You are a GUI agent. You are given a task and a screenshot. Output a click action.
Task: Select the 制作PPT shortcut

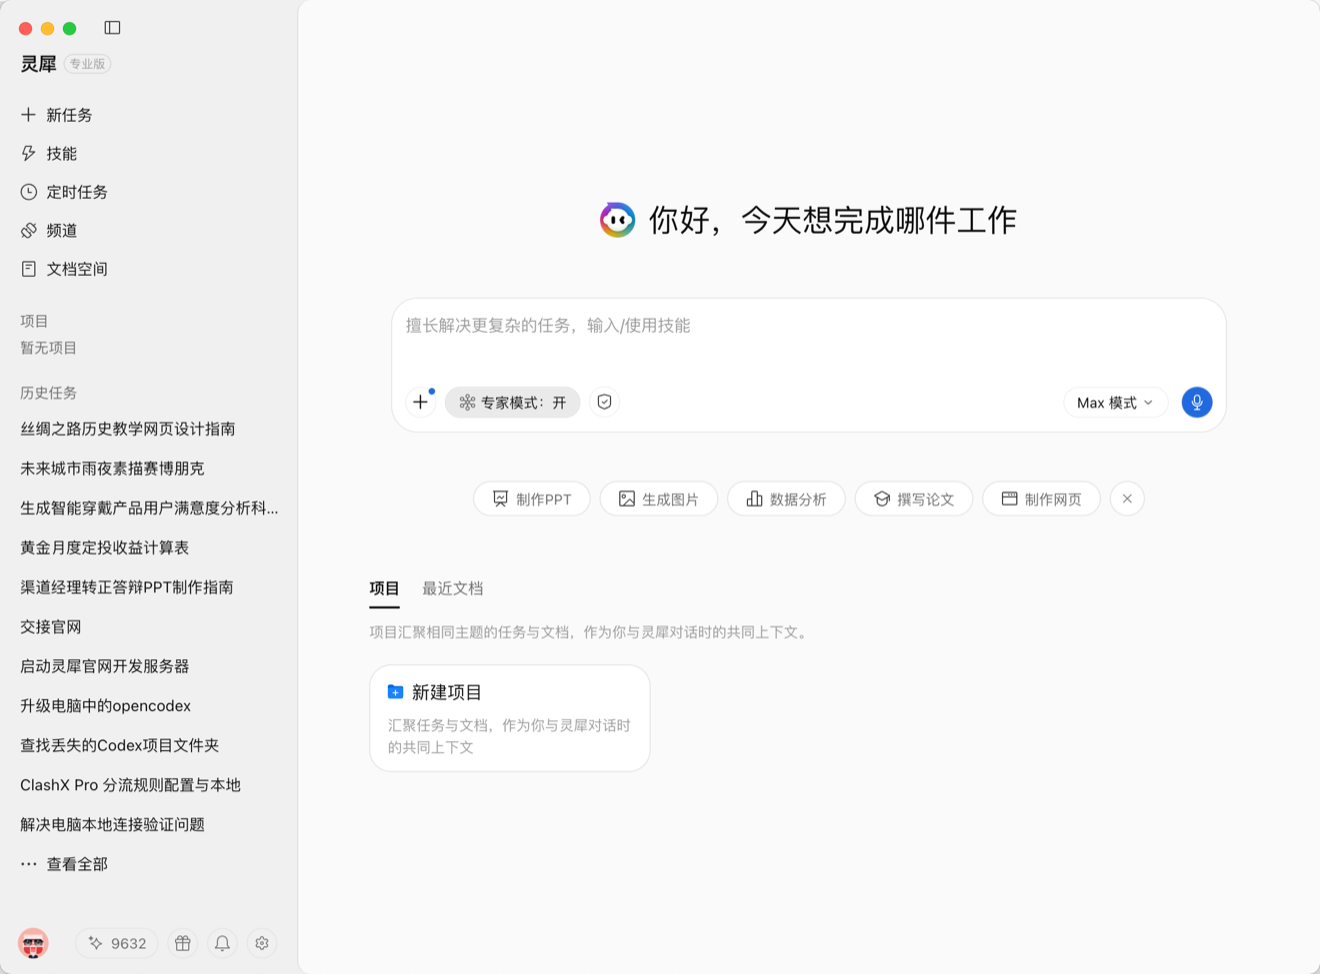pos(532,499)
